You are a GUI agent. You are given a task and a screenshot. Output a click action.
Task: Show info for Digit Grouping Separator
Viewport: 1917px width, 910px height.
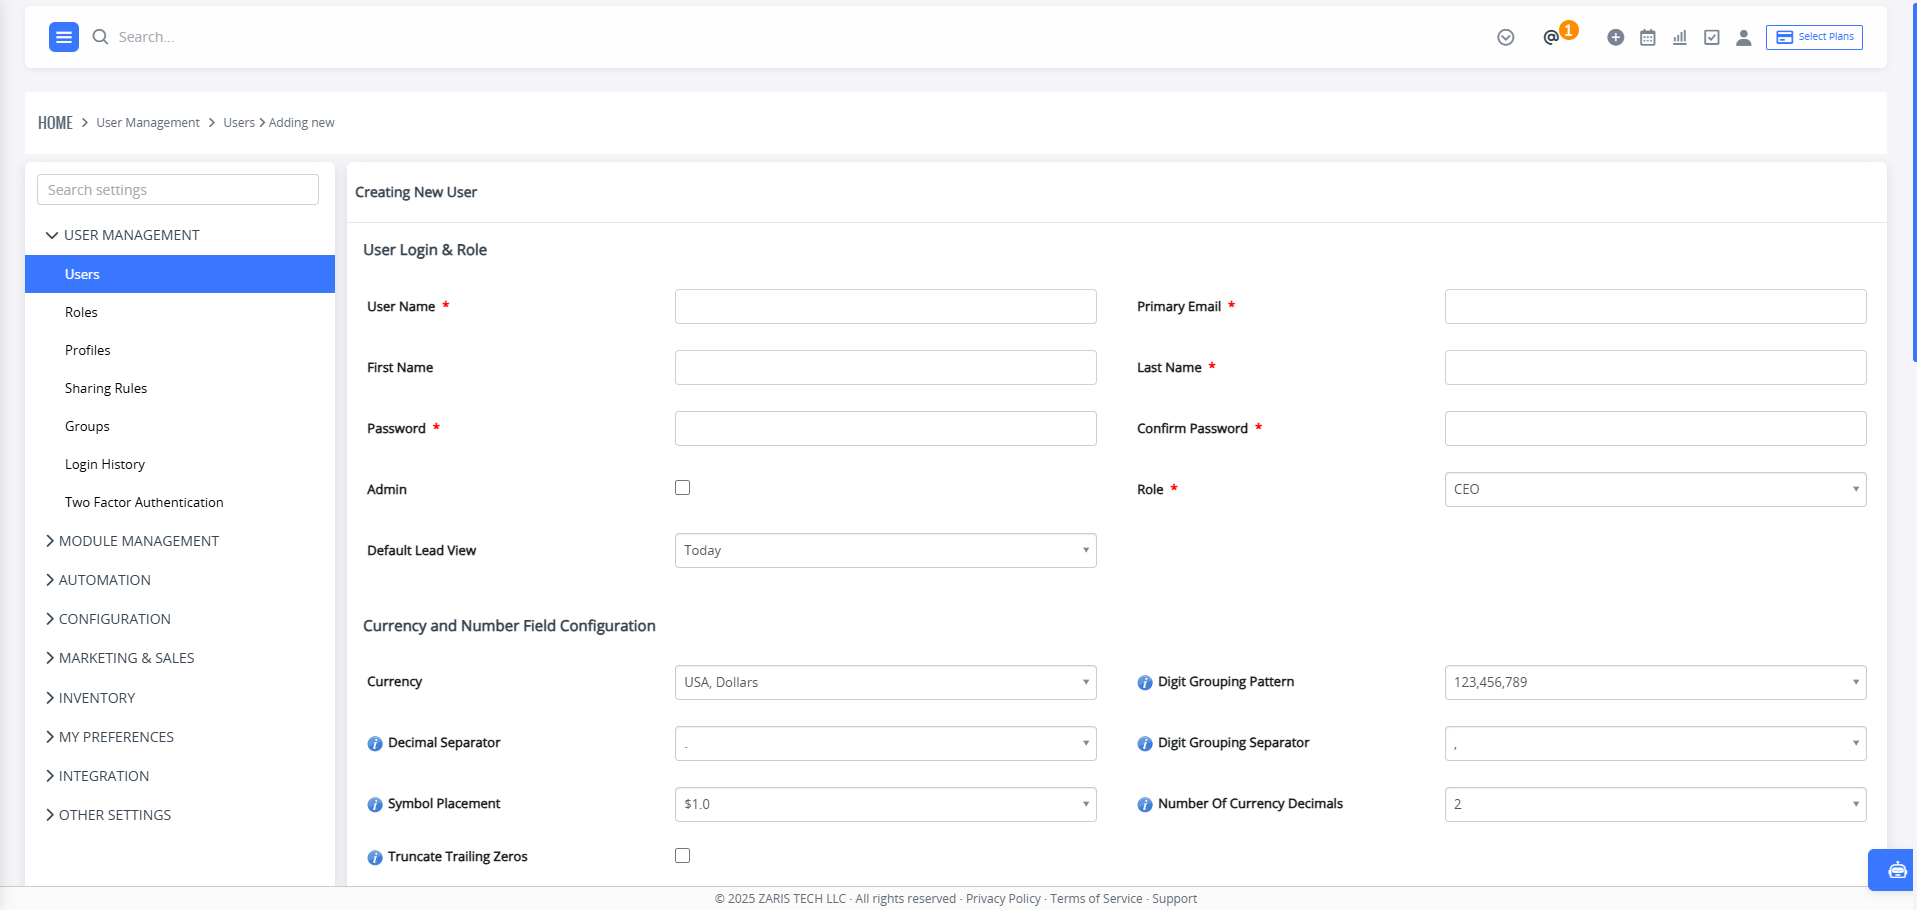coord(1145,744)
